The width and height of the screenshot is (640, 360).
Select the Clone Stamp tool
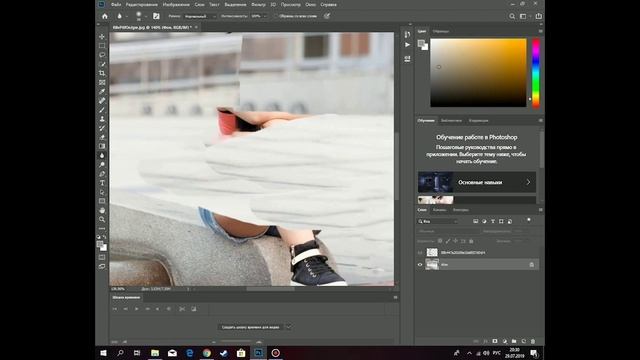(x=102, y=119)
